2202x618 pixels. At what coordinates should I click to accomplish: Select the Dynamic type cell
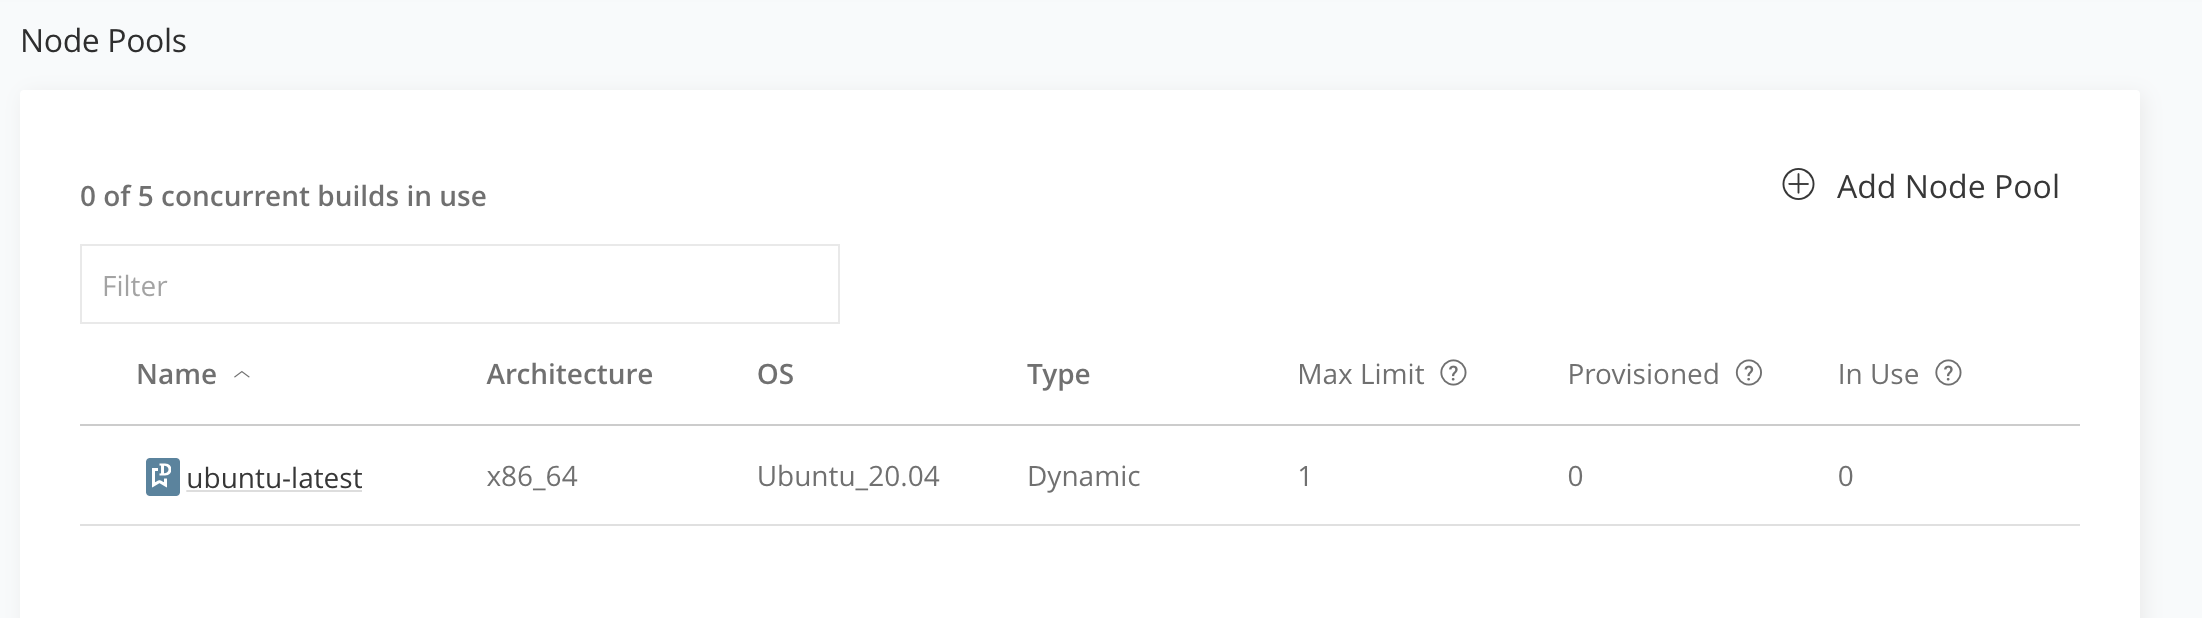[x=1083, y=476]
